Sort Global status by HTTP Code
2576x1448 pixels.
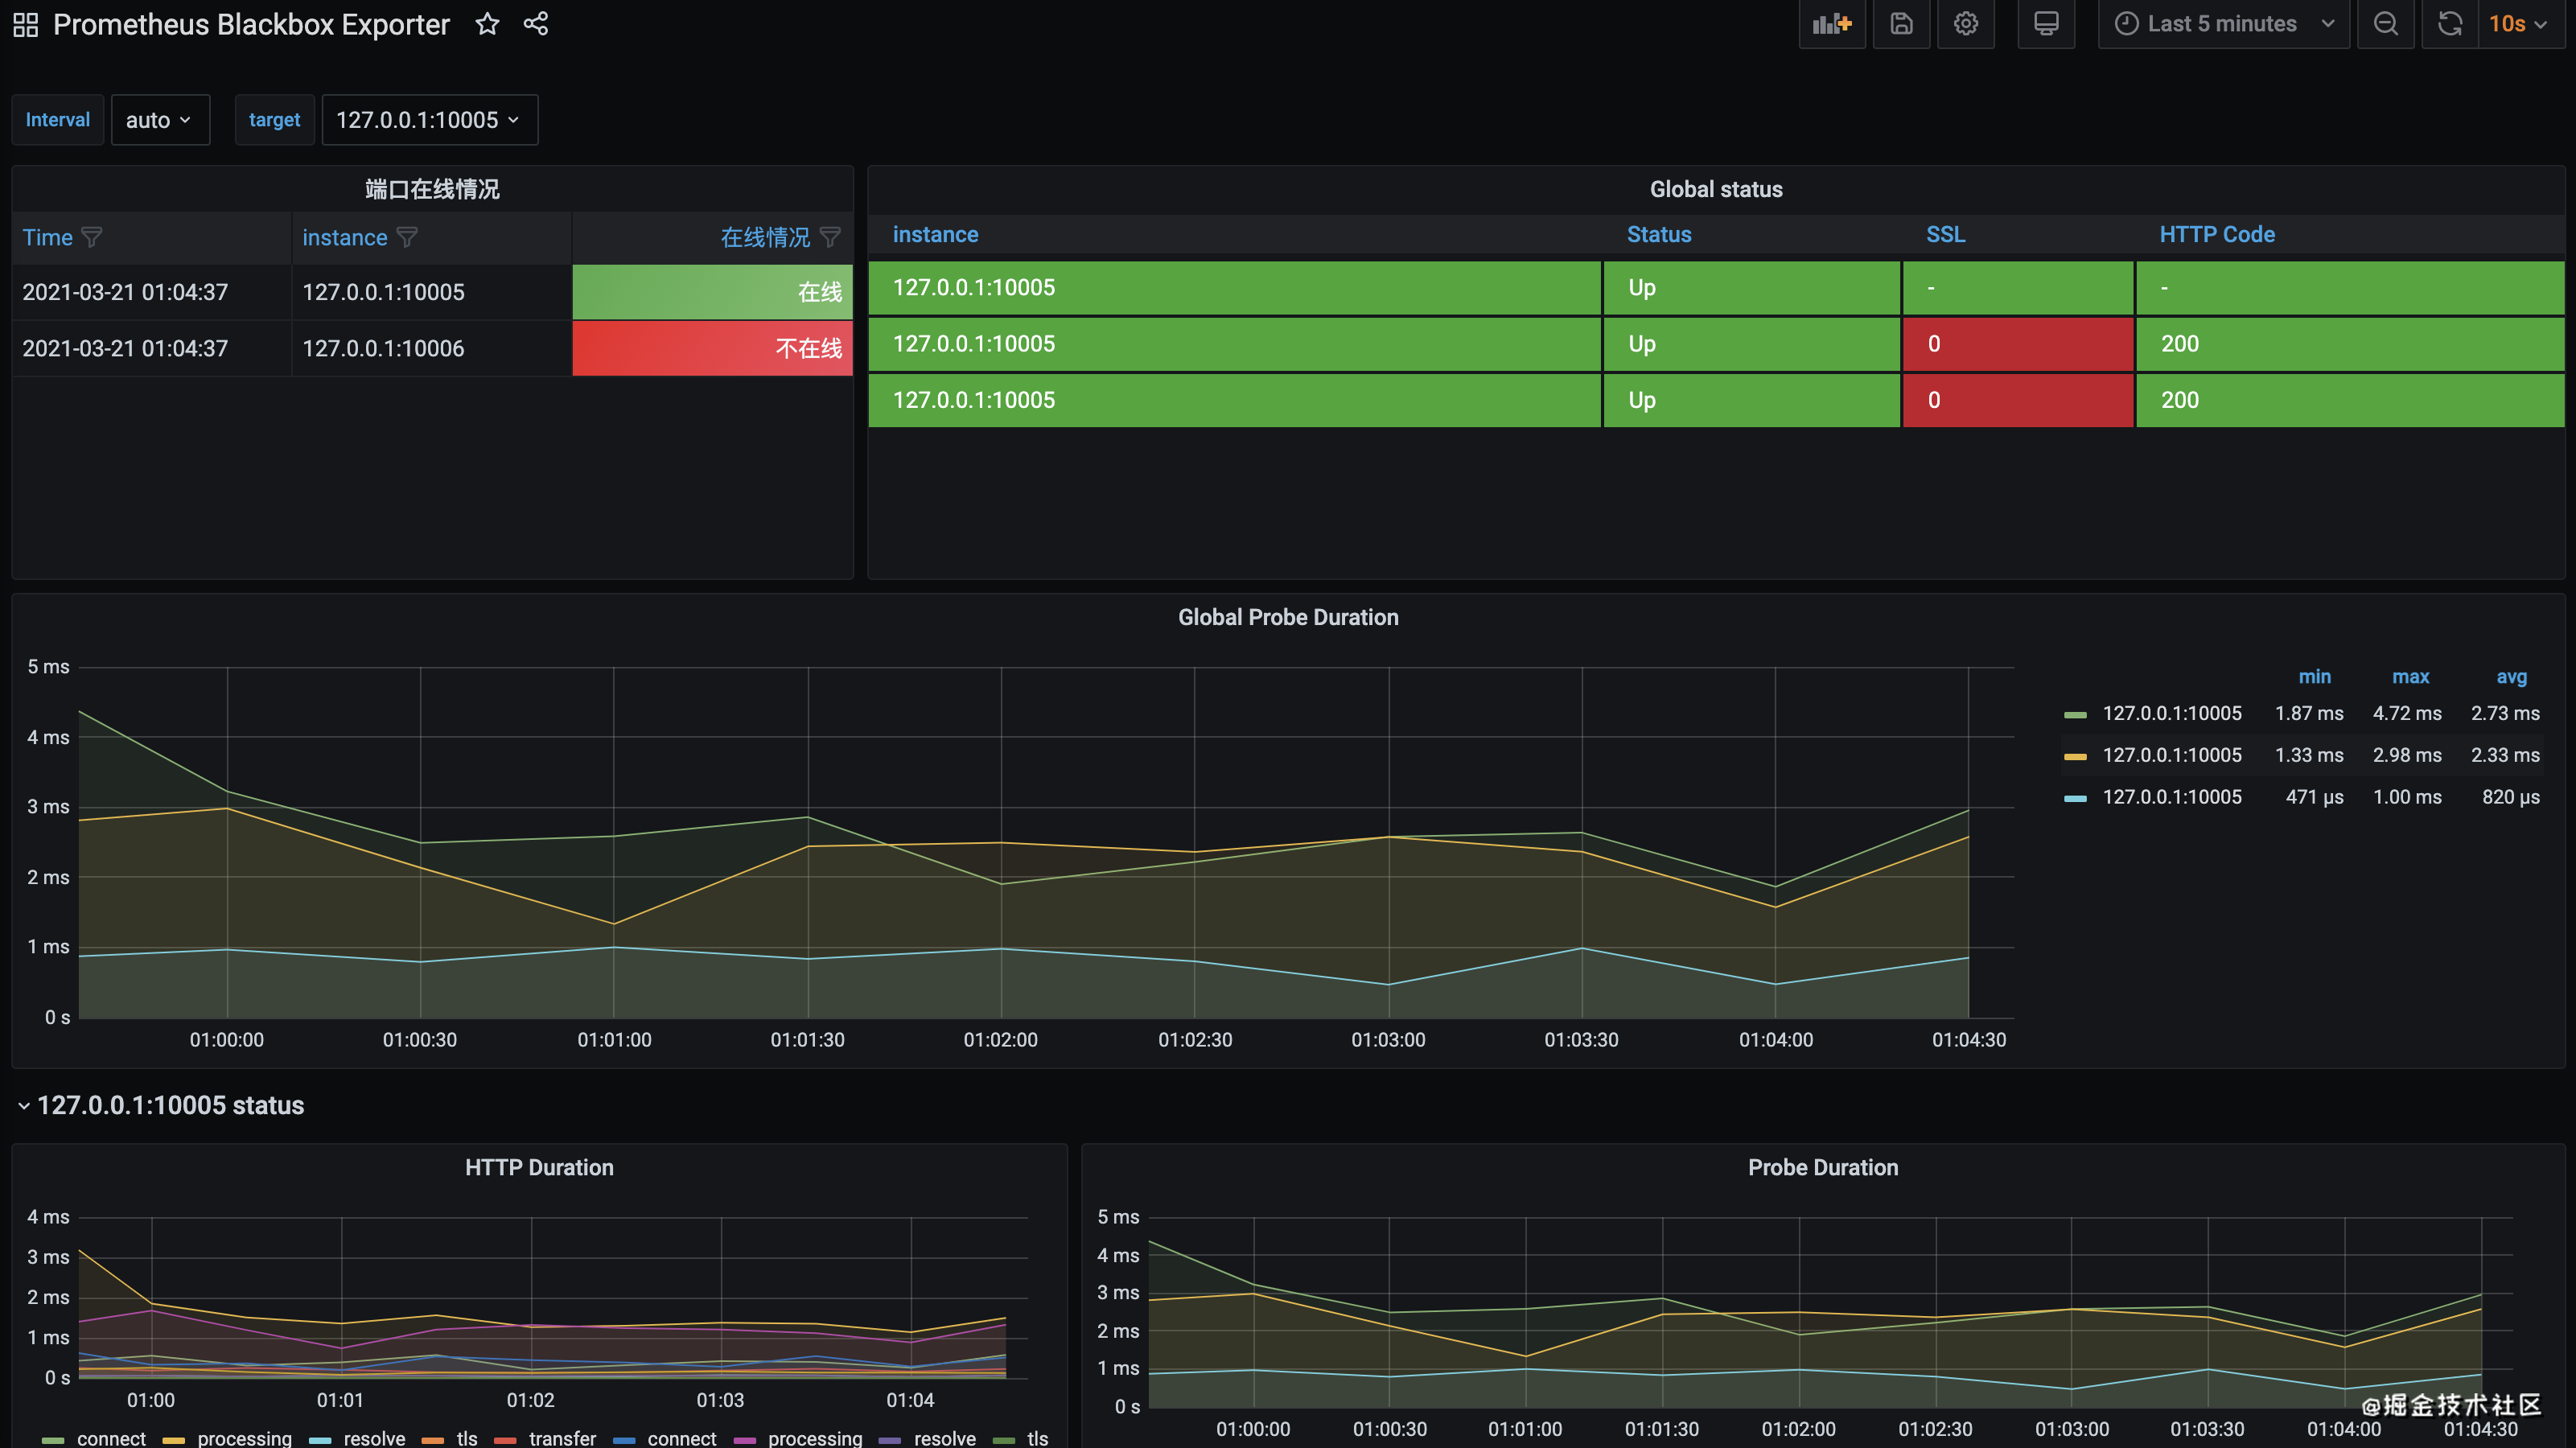pyautogui.click(x=2216, y=234)
